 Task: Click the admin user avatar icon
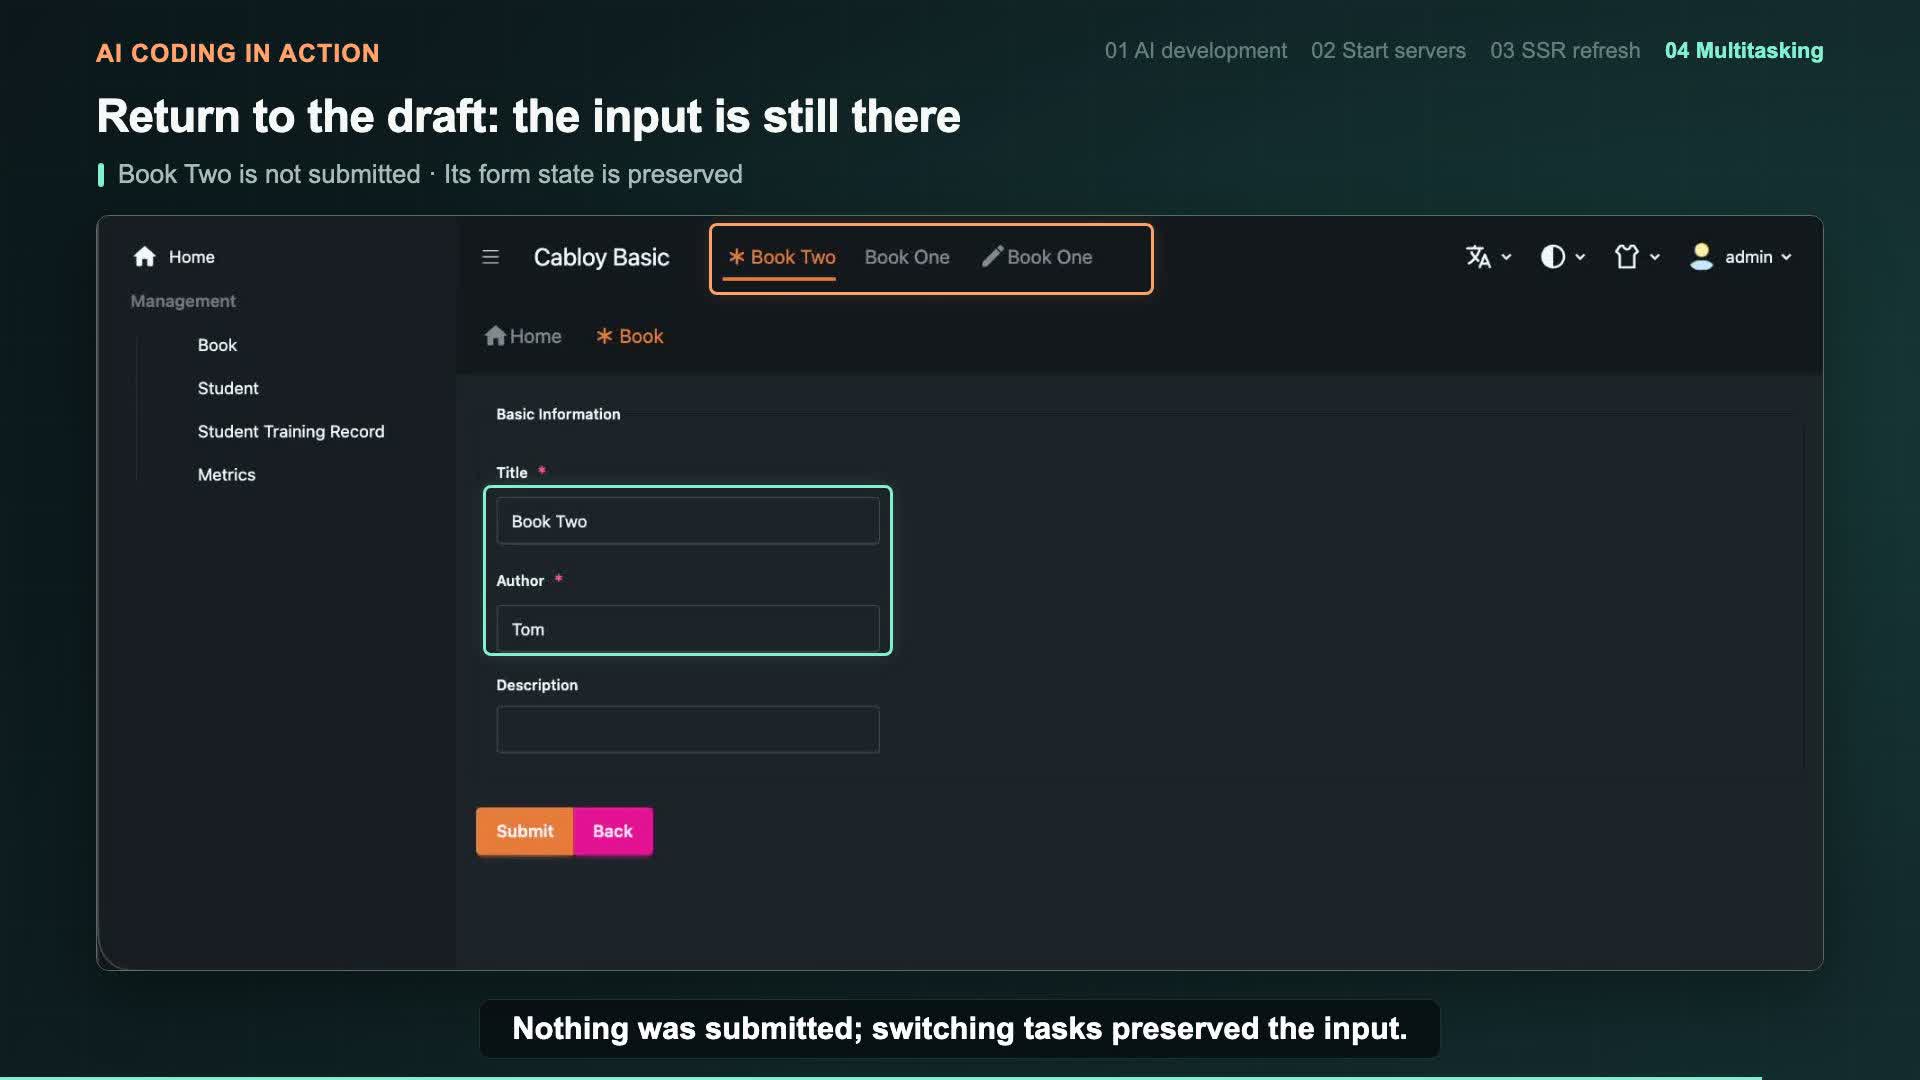1701,257
